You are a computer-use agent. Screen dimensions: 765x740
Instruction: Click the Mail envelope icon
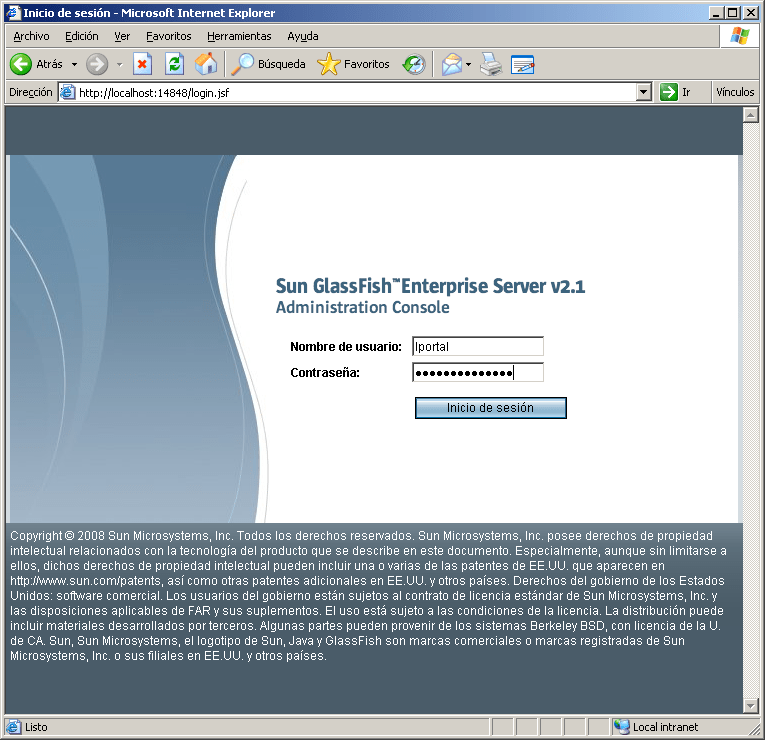coord(452,64)
